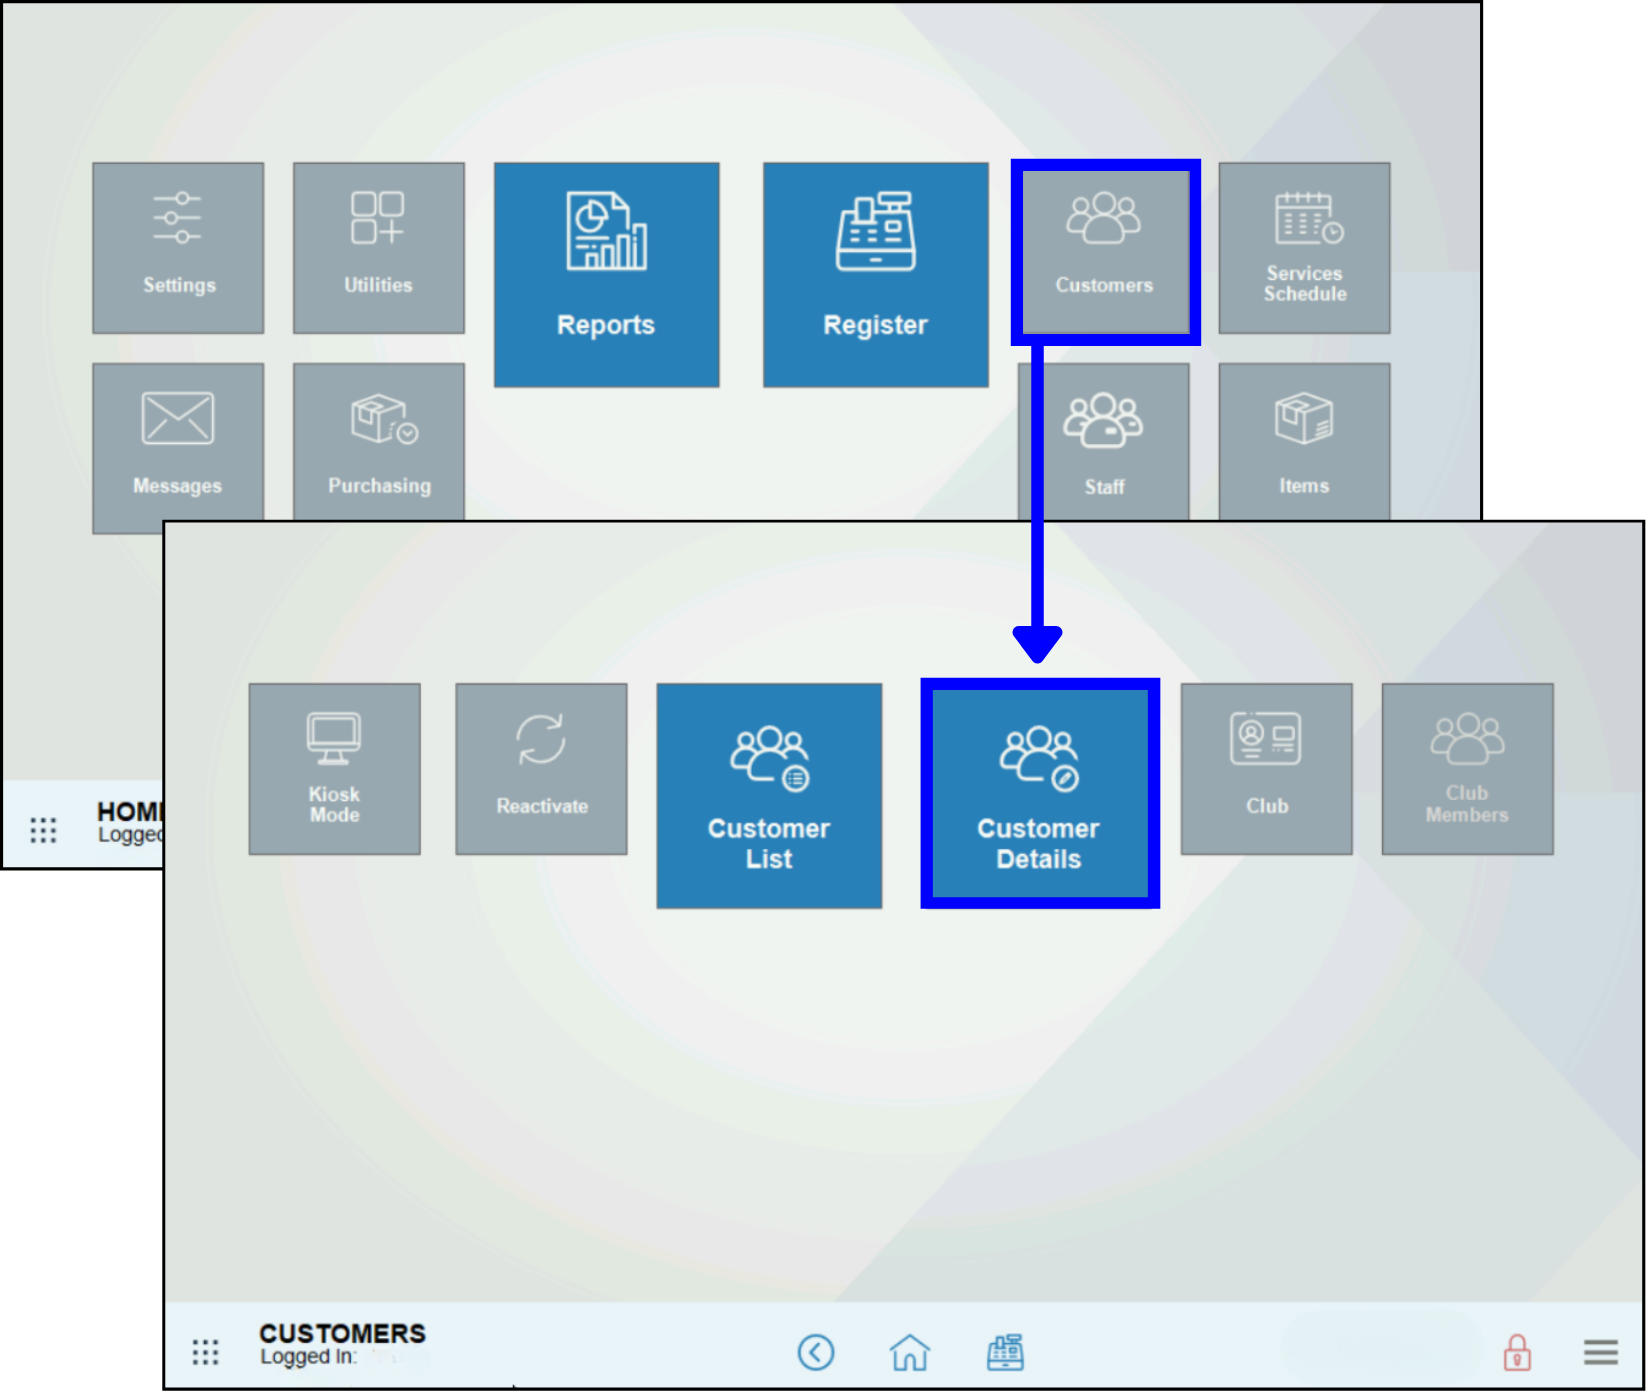Enable Kiosk Mode
This screenshot has width=1647, height=1391.
334,768
